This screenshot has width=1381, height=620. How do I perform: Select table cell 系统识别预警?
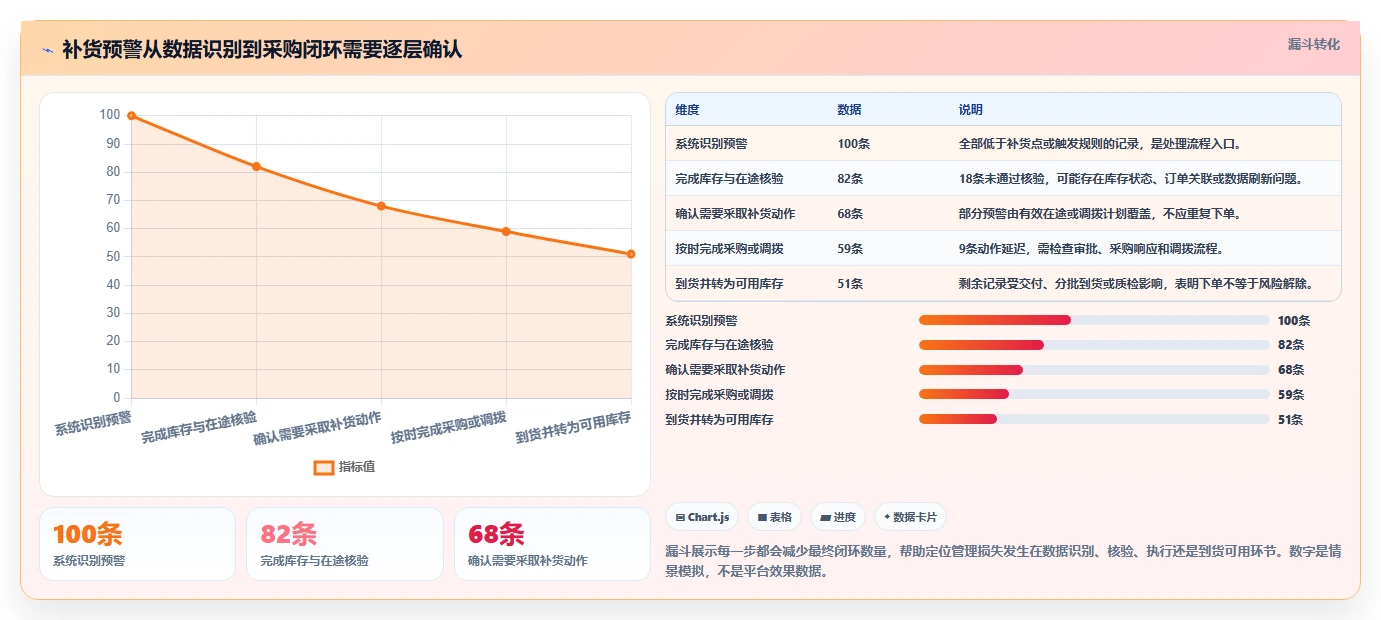click(x=711, y=144)
